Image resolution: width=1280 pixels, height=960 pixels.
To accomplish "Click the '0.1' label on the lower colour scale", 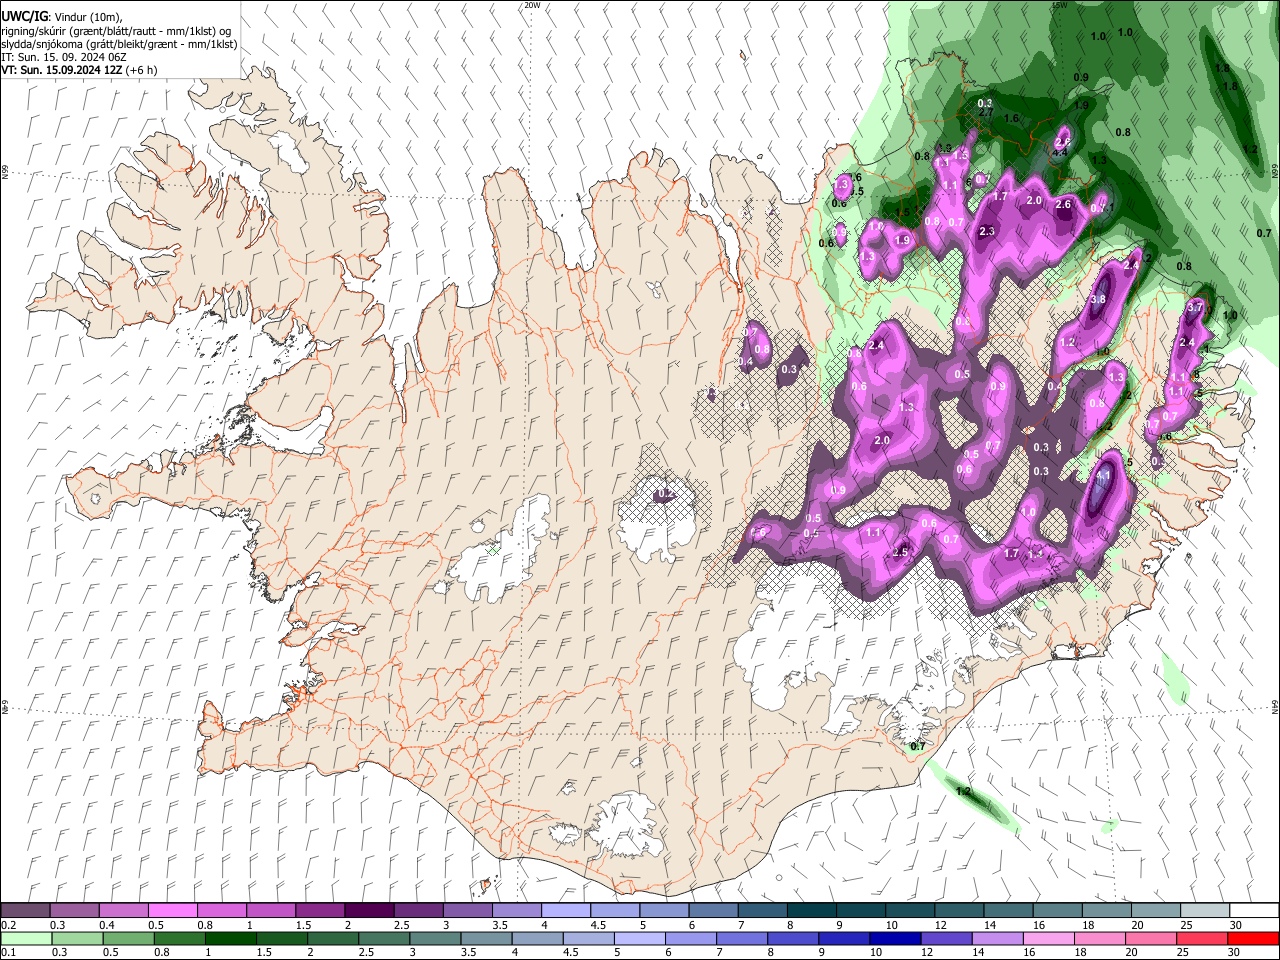I will 8,953.
